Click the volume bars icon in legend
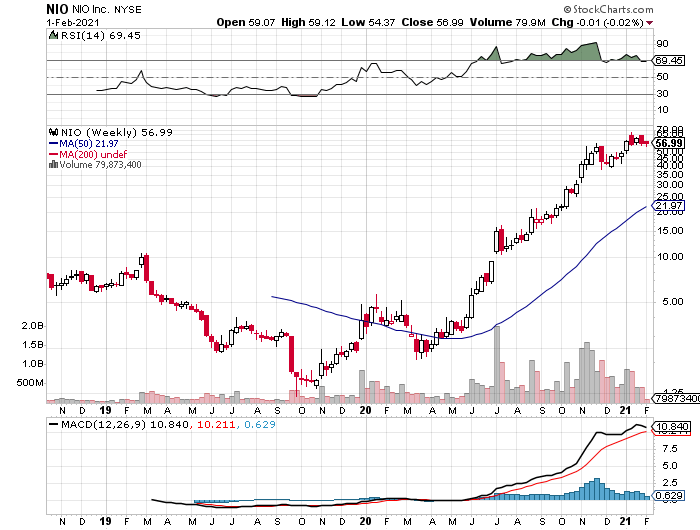The height and width of the screenshot is (530, 700). click(x=54, y=164)
